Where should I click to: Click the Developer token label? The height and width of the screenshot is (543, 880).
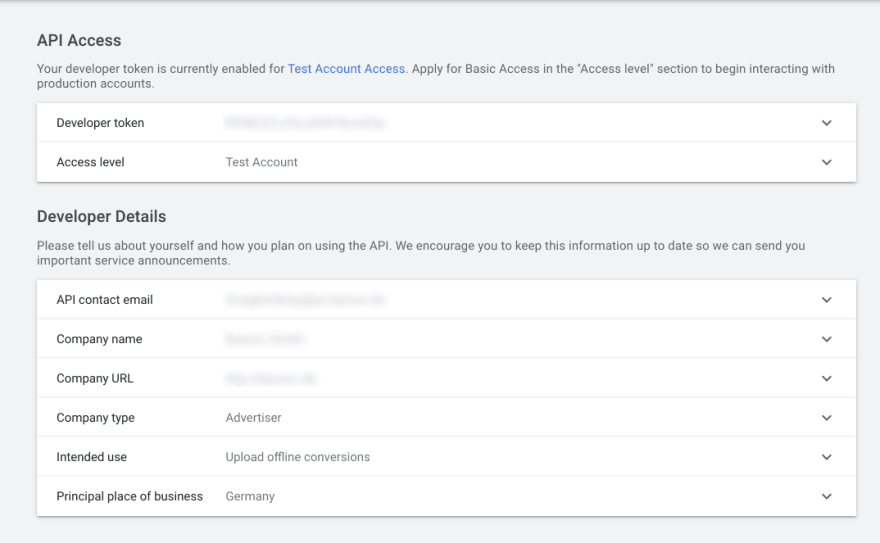pos(100,123)
